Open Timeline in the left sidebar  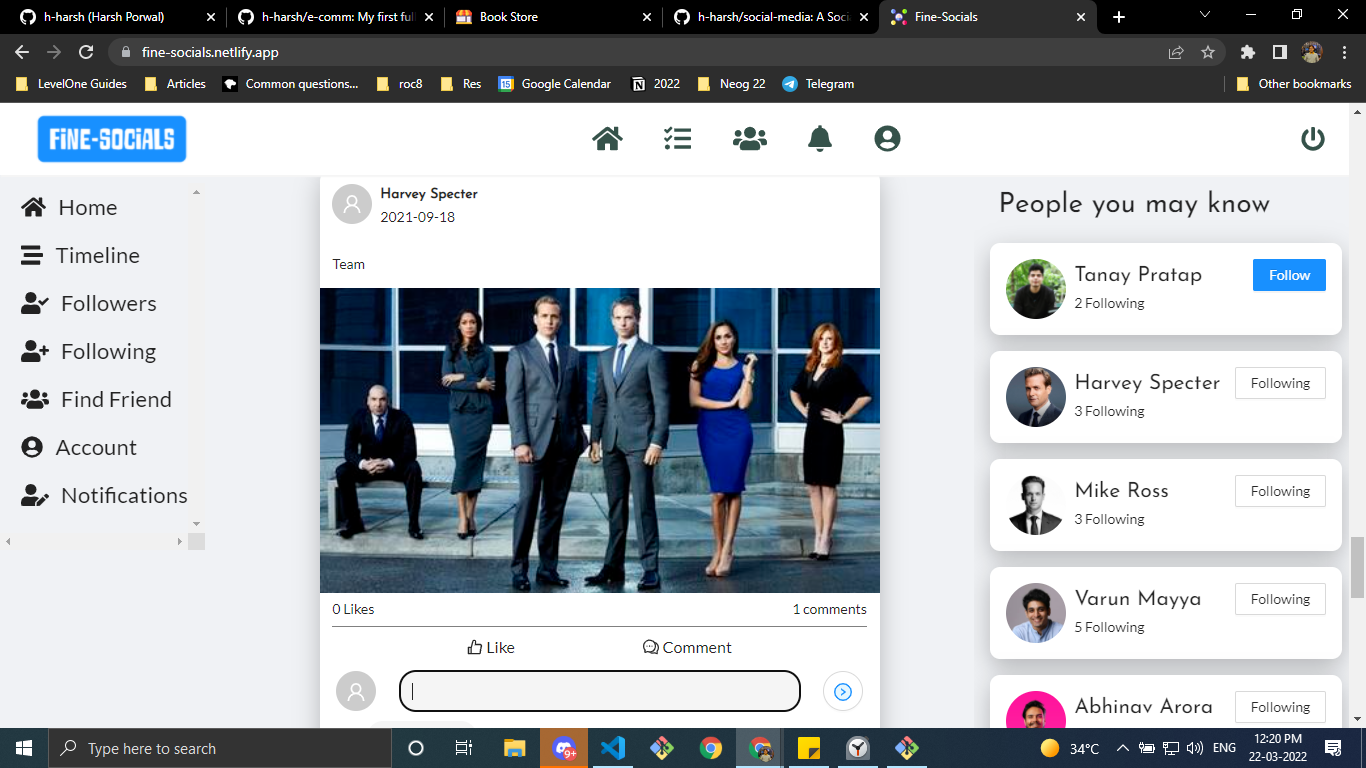click(80, 255)
